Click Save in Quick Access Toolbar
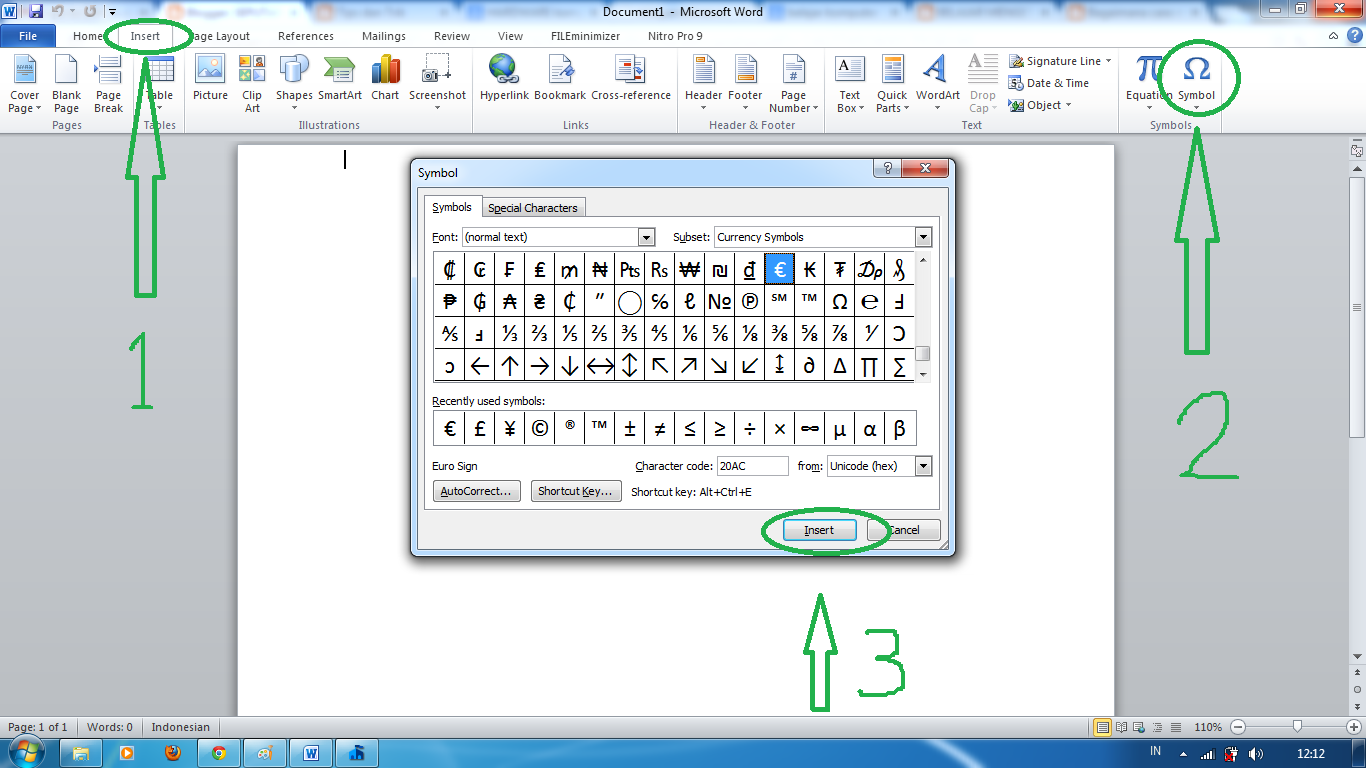The image size is (1366, 768). [x=36, y=11]
